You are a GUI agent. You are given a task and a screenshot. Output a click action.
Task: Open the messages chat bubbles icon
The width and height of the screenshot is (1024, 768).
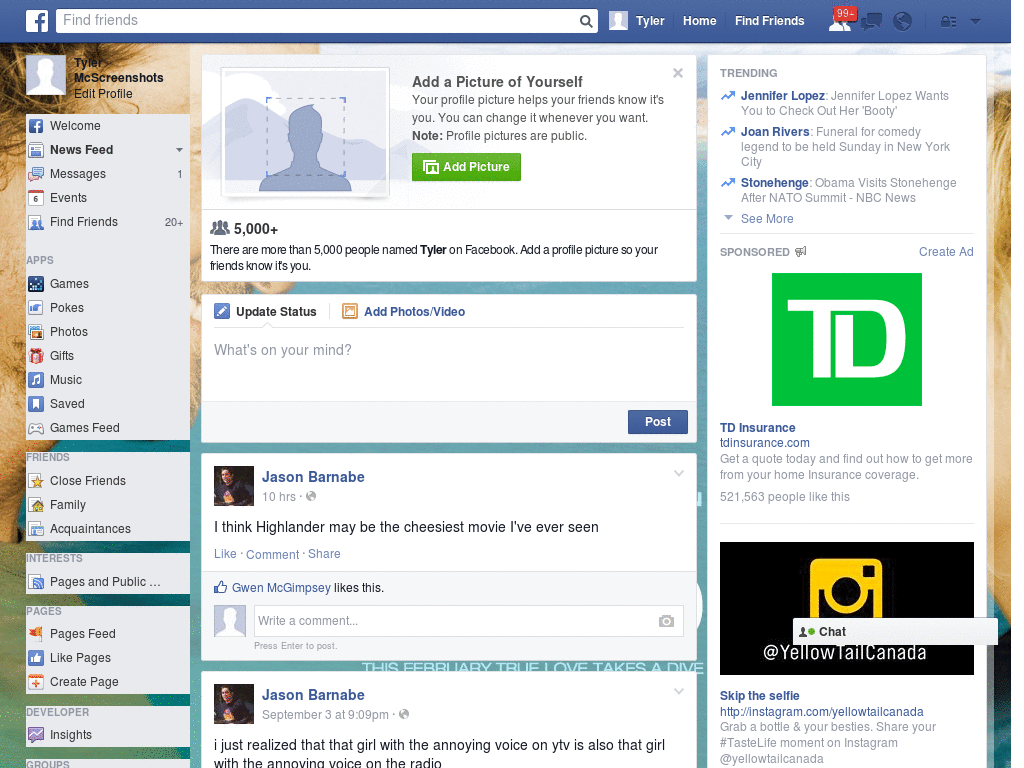coord(871,22)
